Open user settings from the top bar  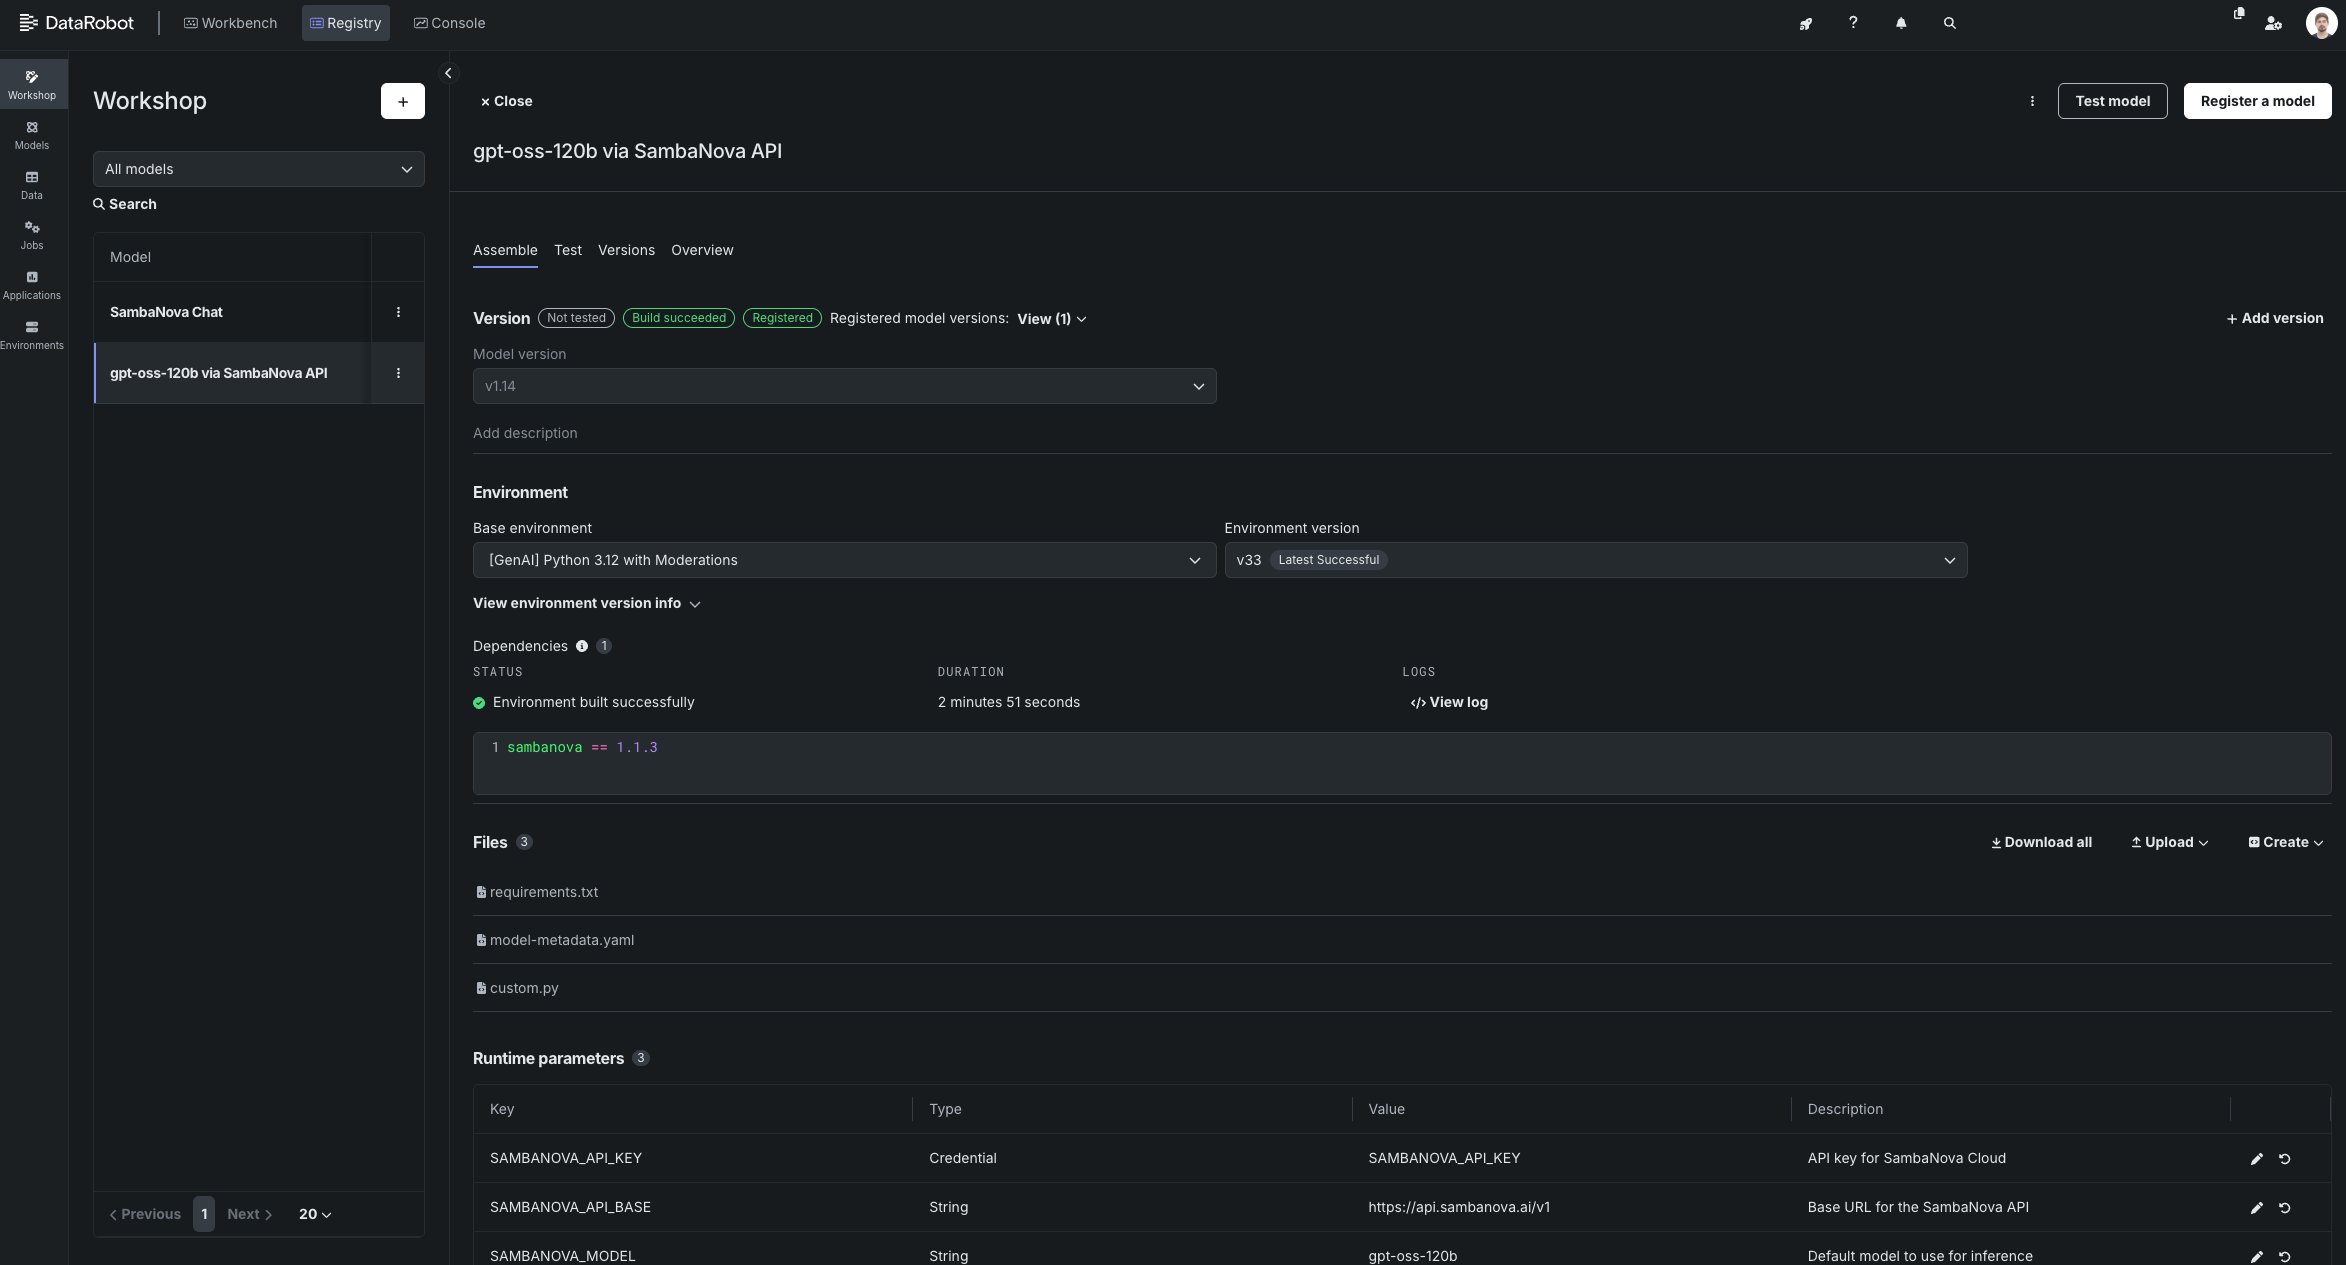[x=2273, y=23]
